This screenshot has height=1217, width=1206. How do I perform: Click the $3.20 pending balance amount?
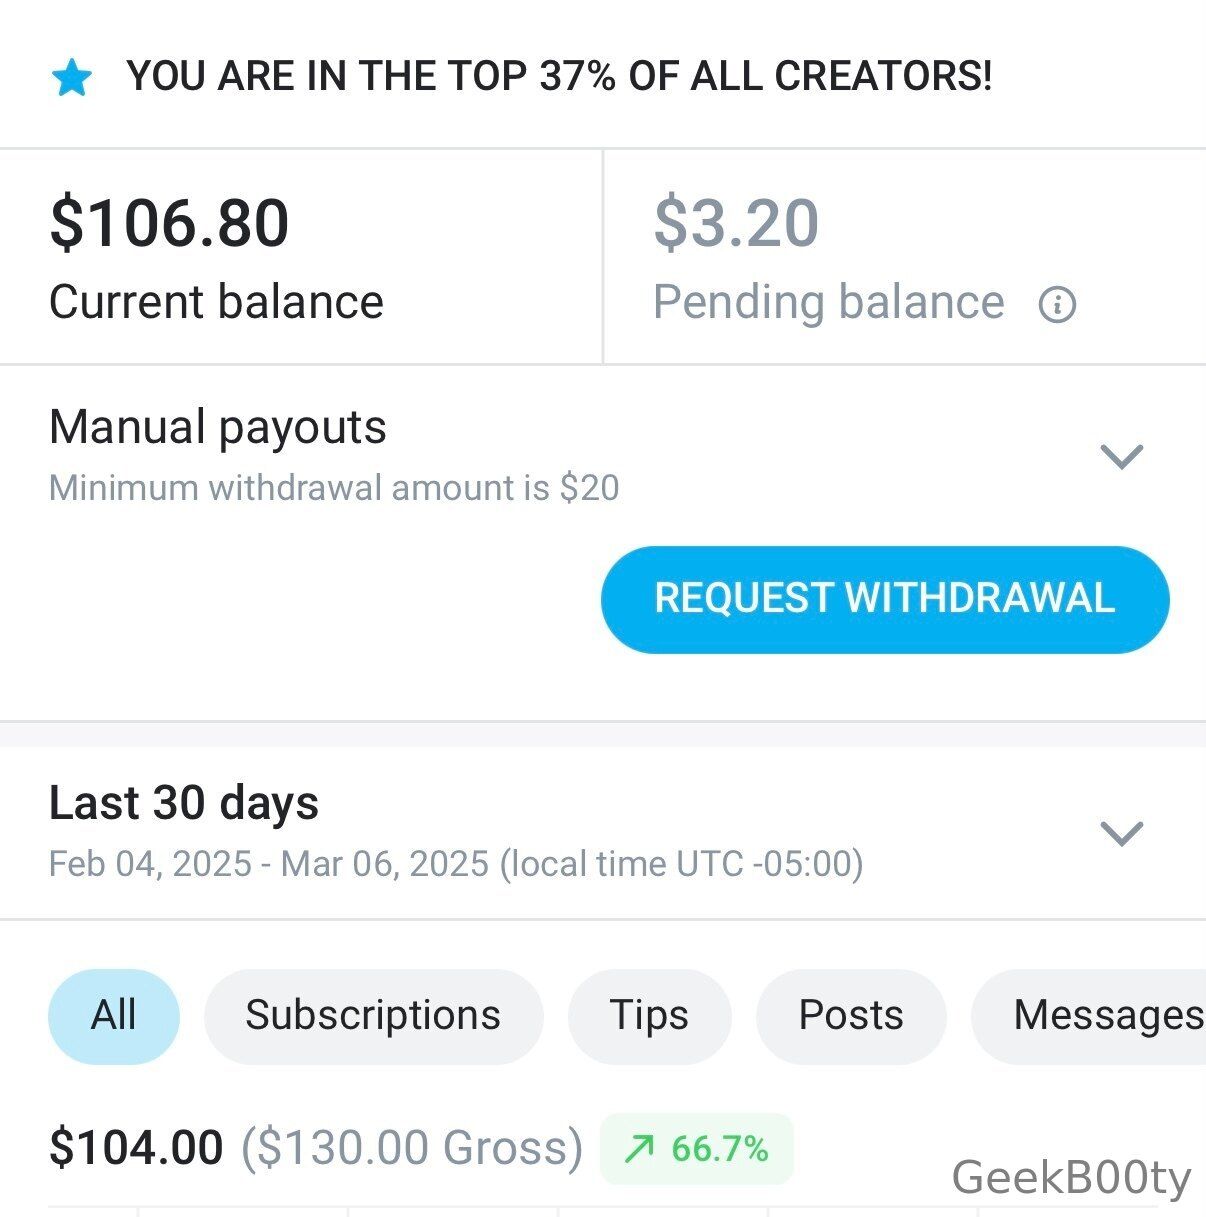pyautogui.click(x=736, y=222)
